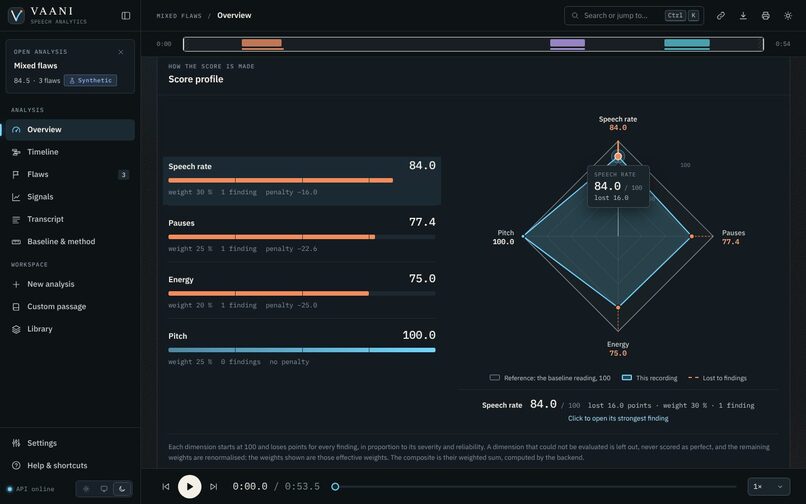The height and width of the screenshot is (504, 806).
Task: Skip to the previous marker in player
Action: pos(166,487)
